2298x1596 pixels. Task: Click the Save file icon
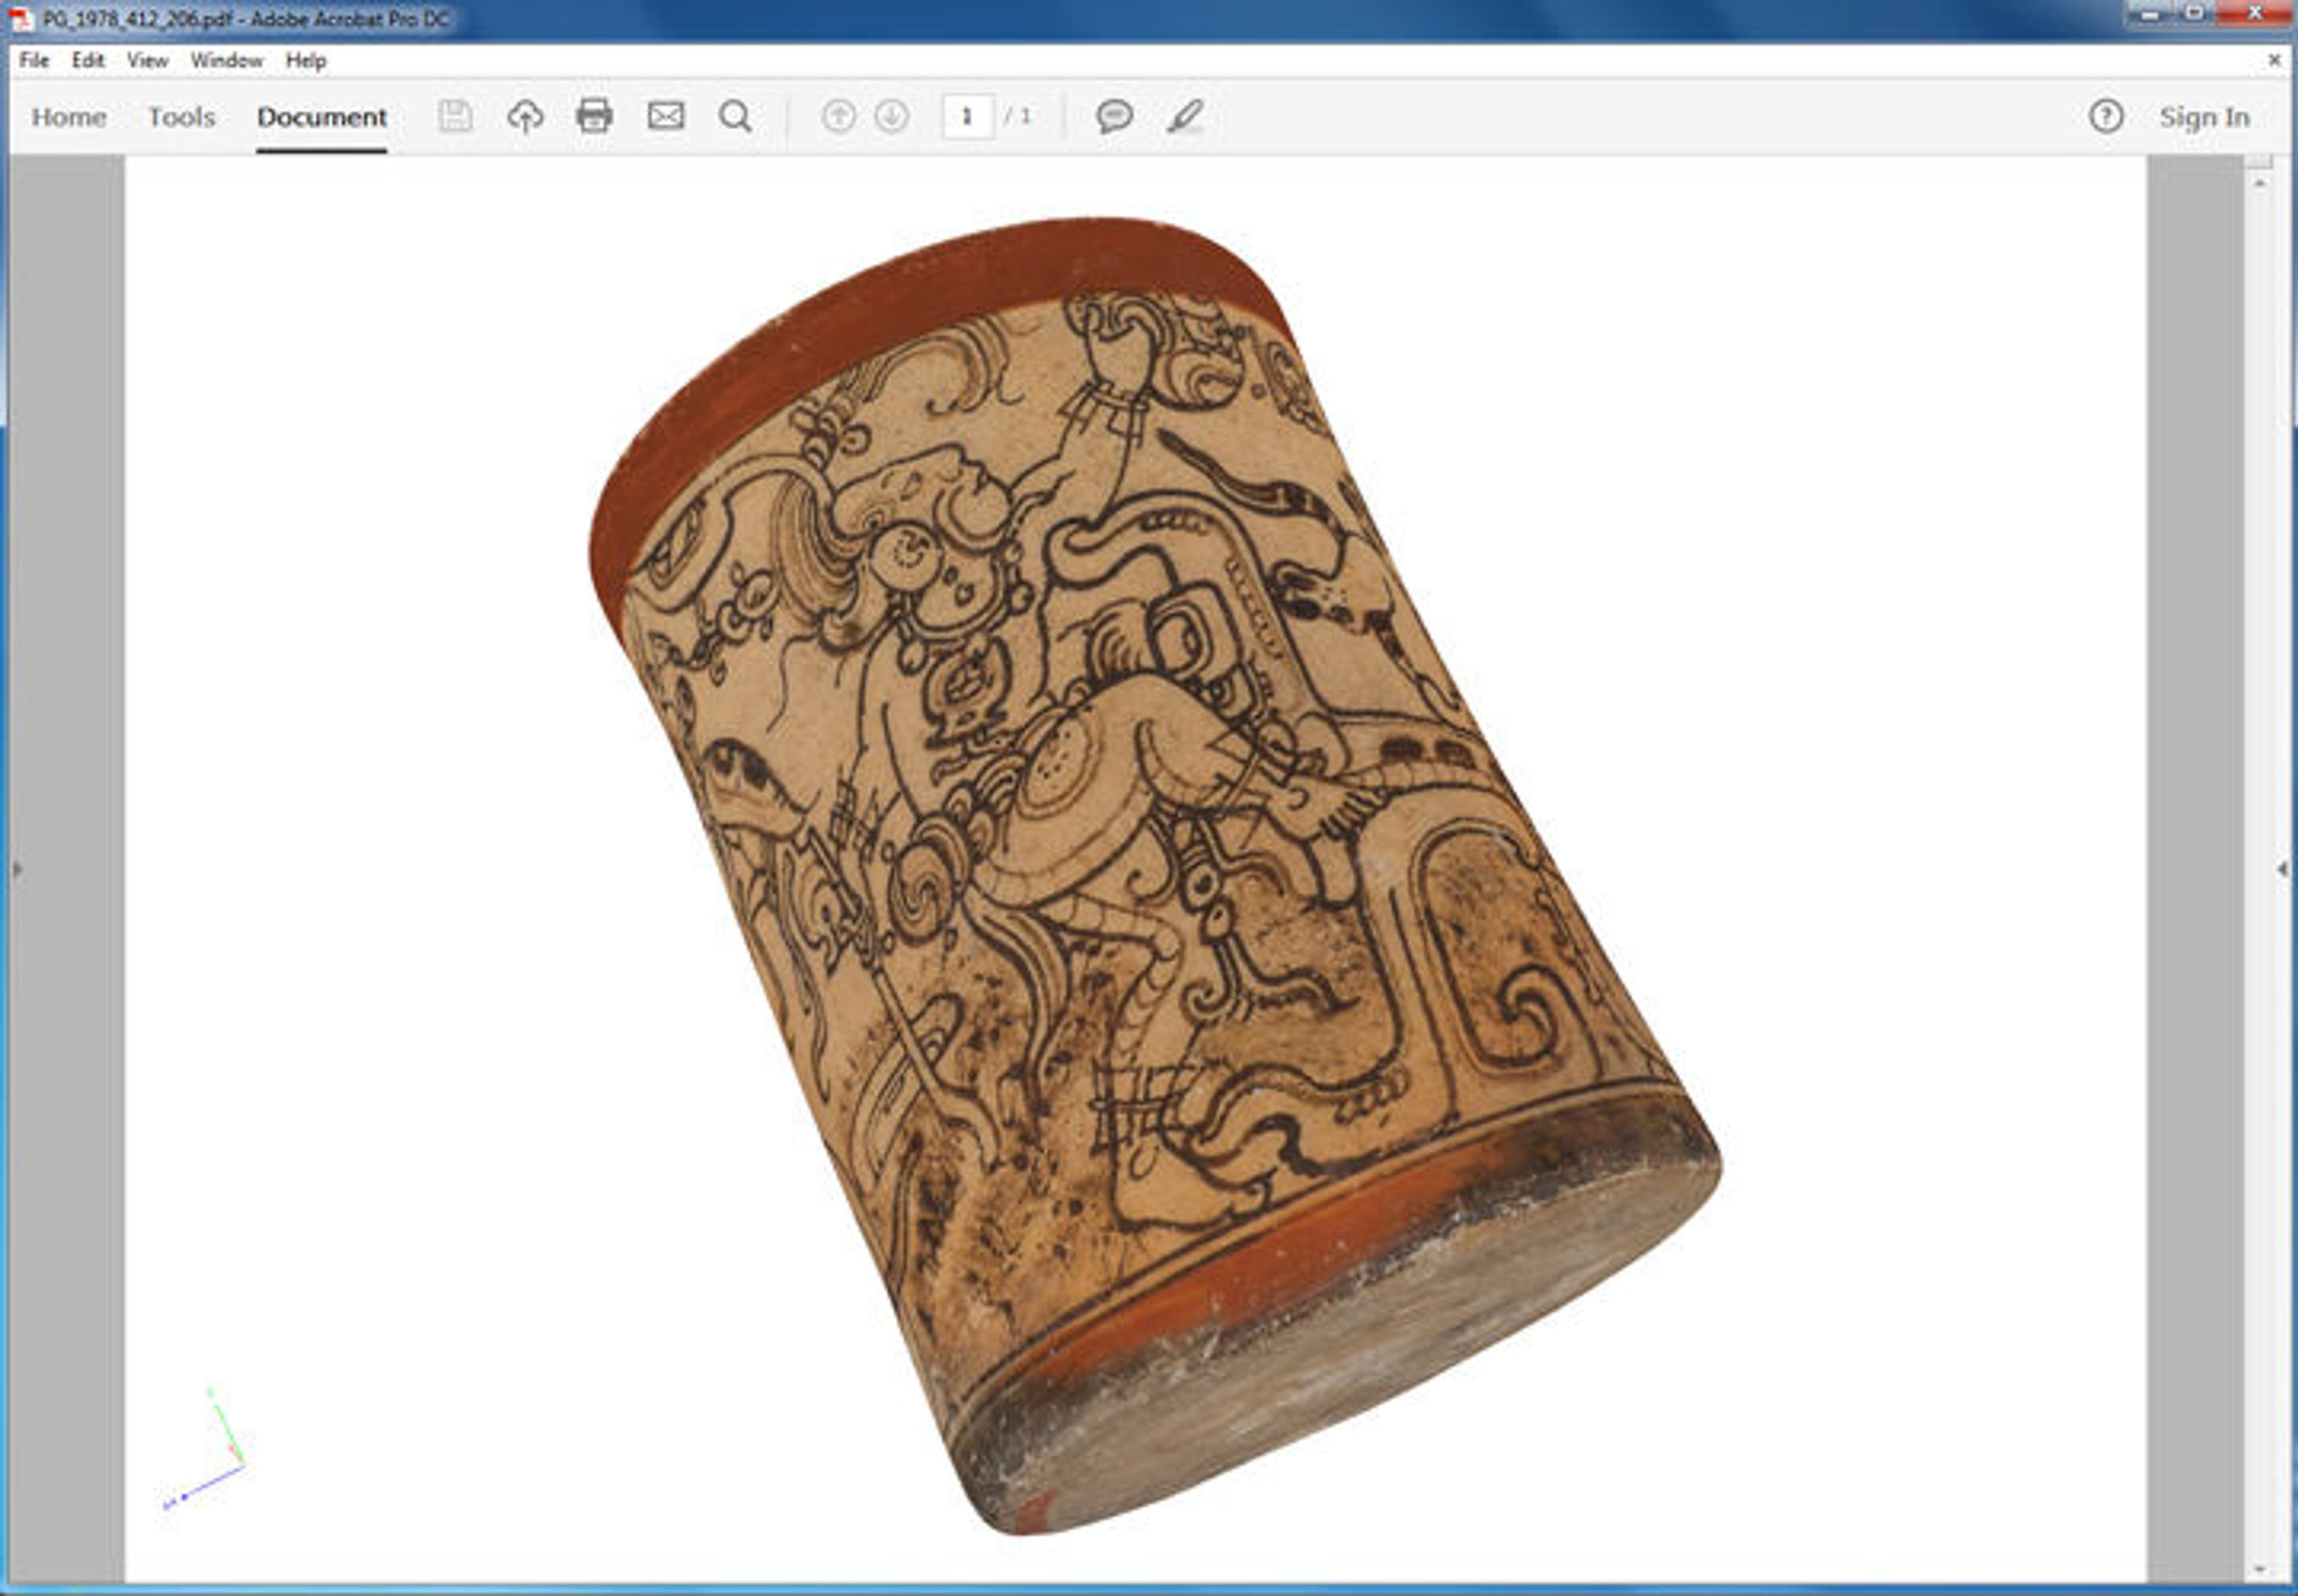pos(455,116)
